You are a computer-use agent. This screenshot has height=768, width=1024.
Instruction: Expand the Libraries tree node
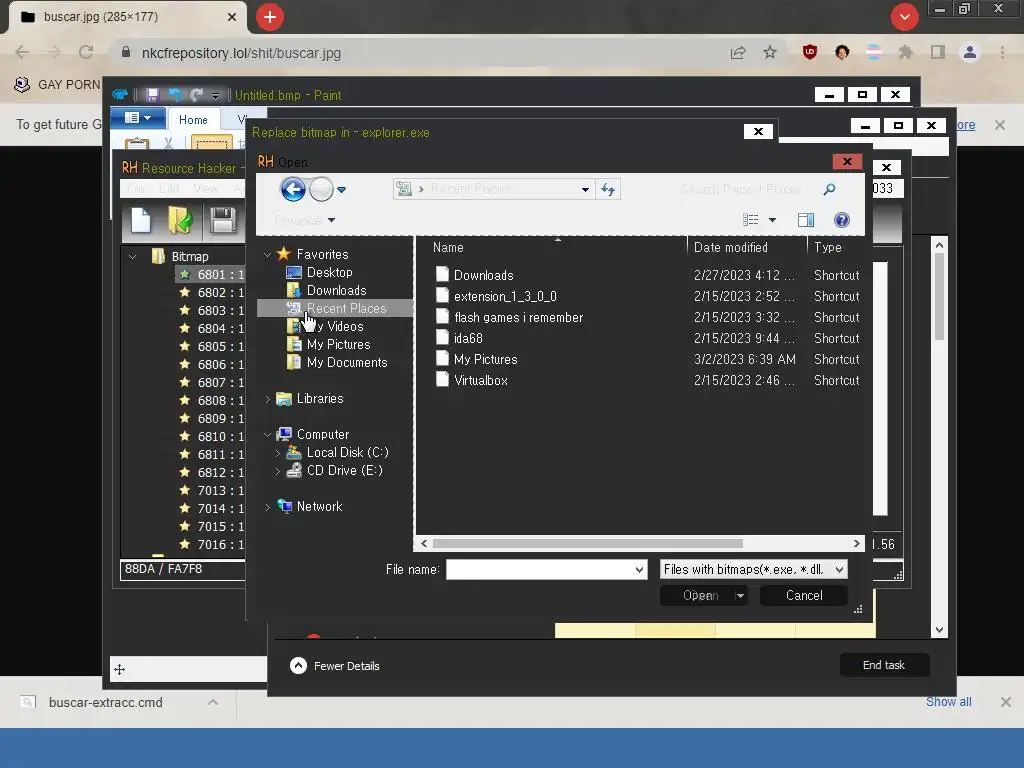[267, 399]
